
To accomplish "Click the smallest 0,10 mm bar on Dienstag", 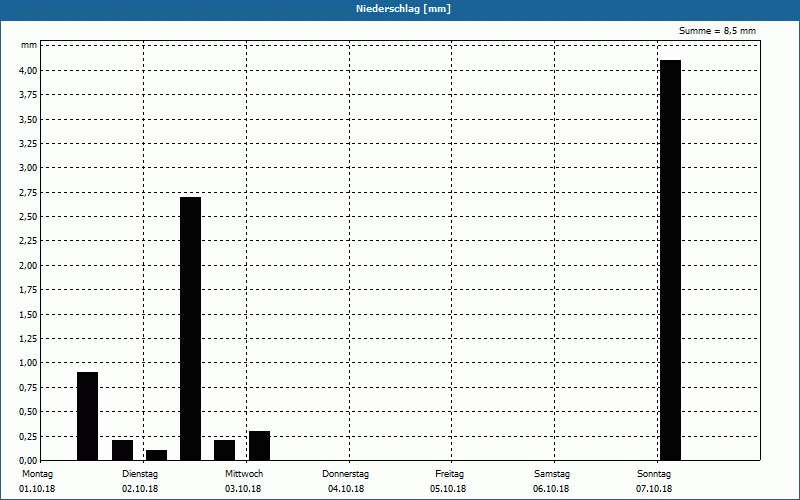I will [156, 455].
